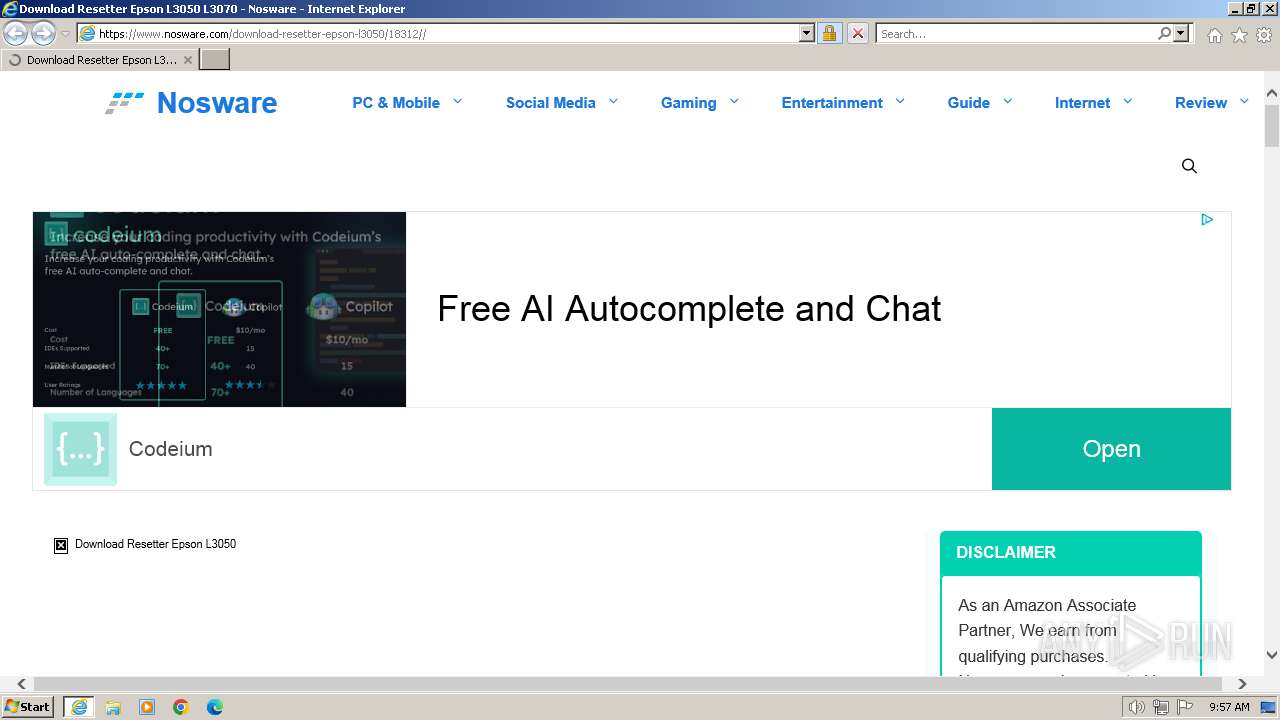Click the AdChoices triangle icon
Screen dimensions: 1280x720
[x=1207, y=220]
